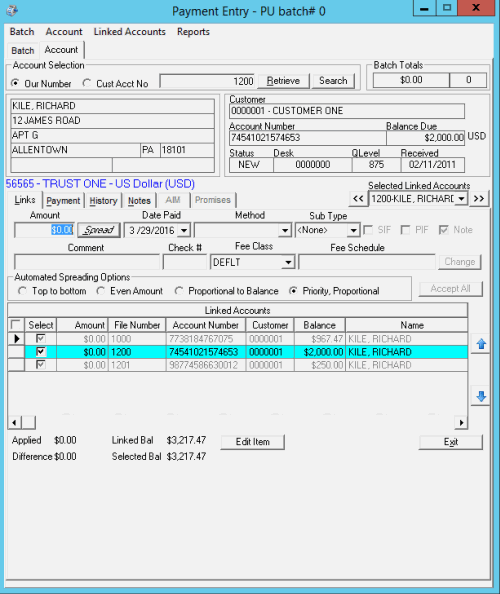Choose Proportional to Balance option
The height and width of the screenshot is (594, 500).
coord(179,291)
